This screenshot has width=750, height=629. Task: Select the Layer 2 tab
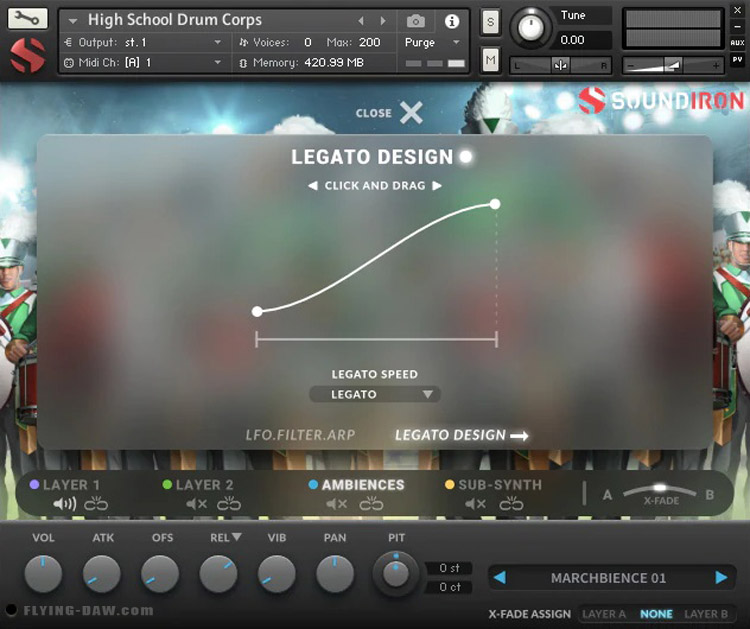click(x=204, y=485)
